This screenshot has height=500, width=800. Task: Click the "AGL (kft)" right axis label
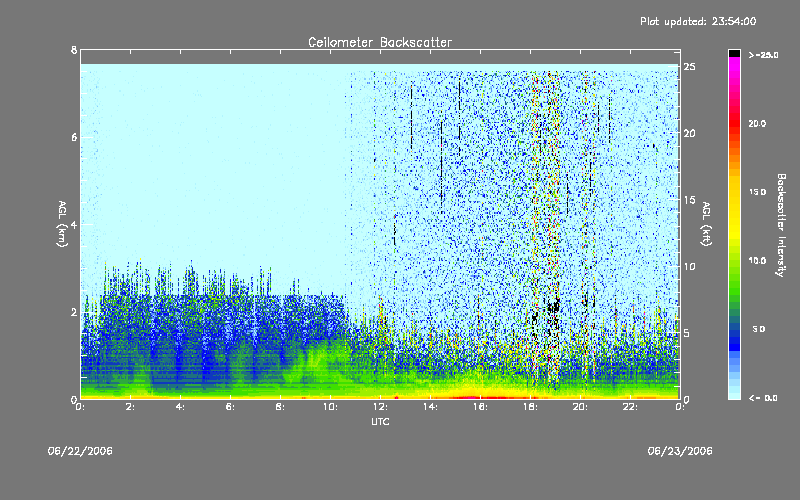[x=706, y=224]
